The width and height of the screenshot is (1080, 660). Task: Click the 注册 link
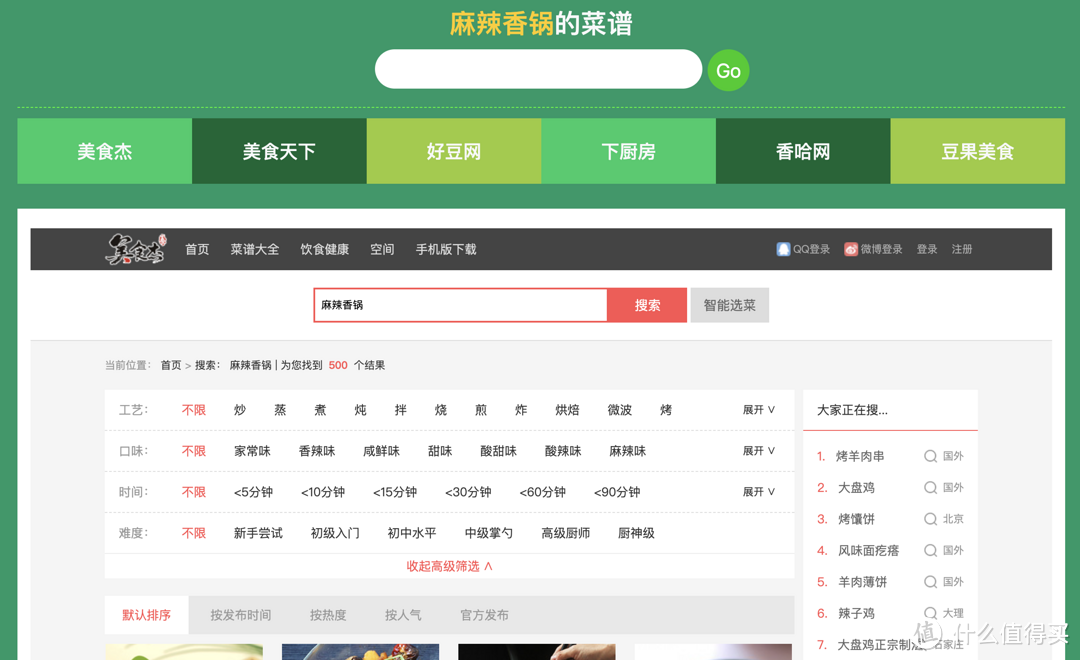(x=962, y=249)
